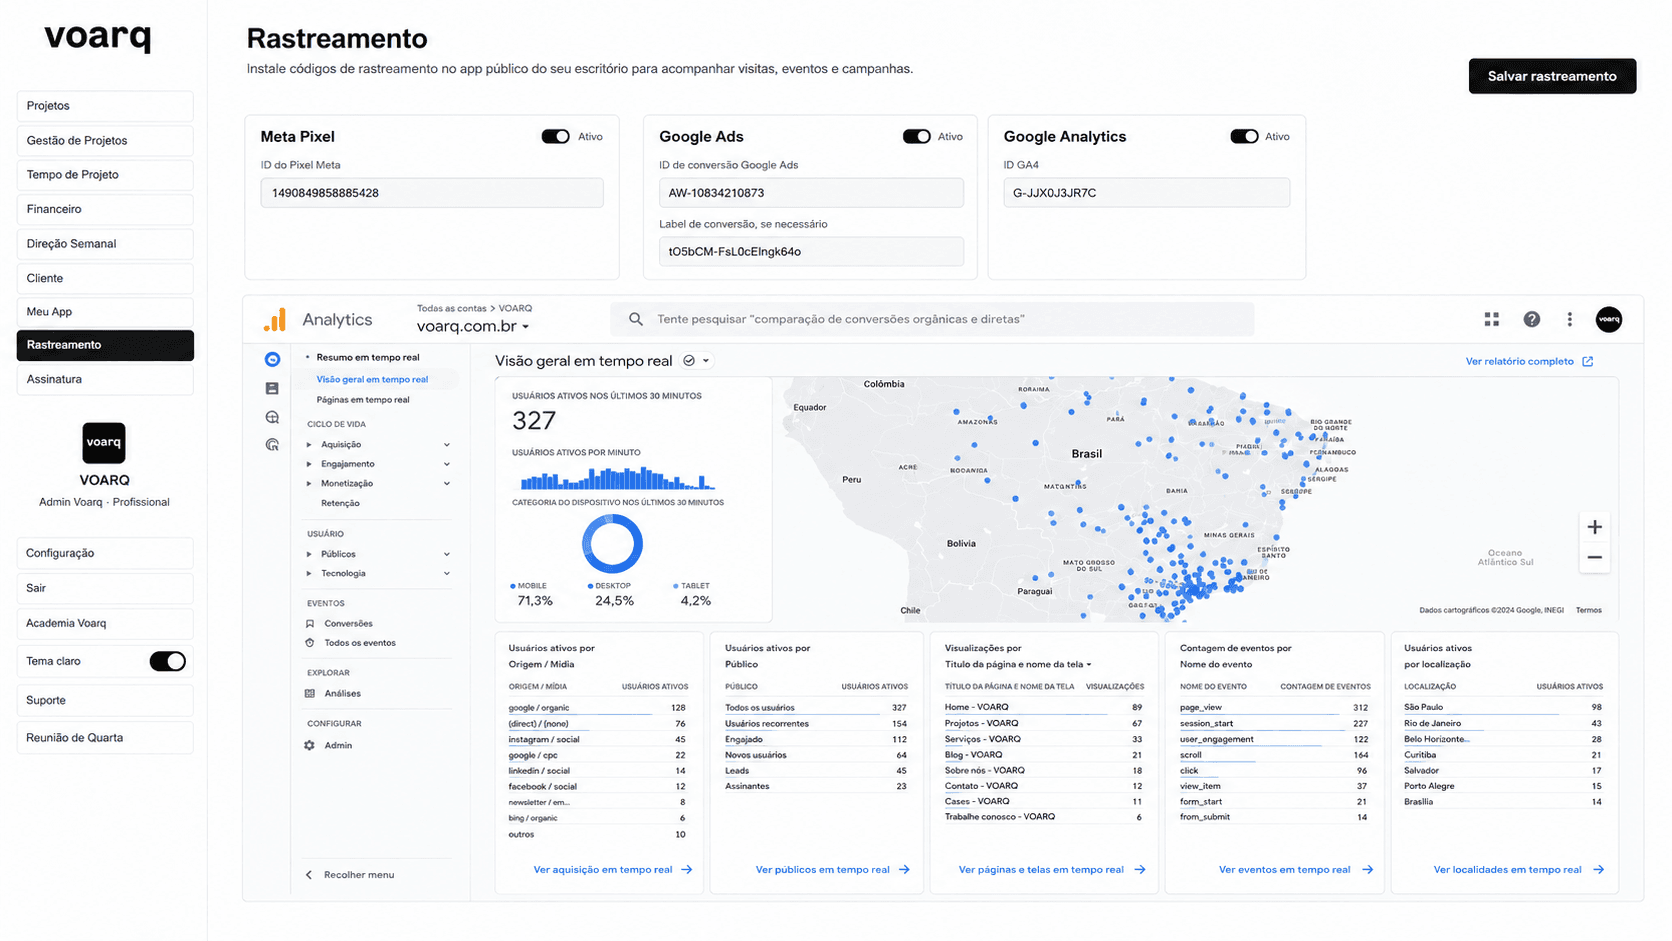
Task: Click the ID do Pixel Meta field
Action: 432,193
